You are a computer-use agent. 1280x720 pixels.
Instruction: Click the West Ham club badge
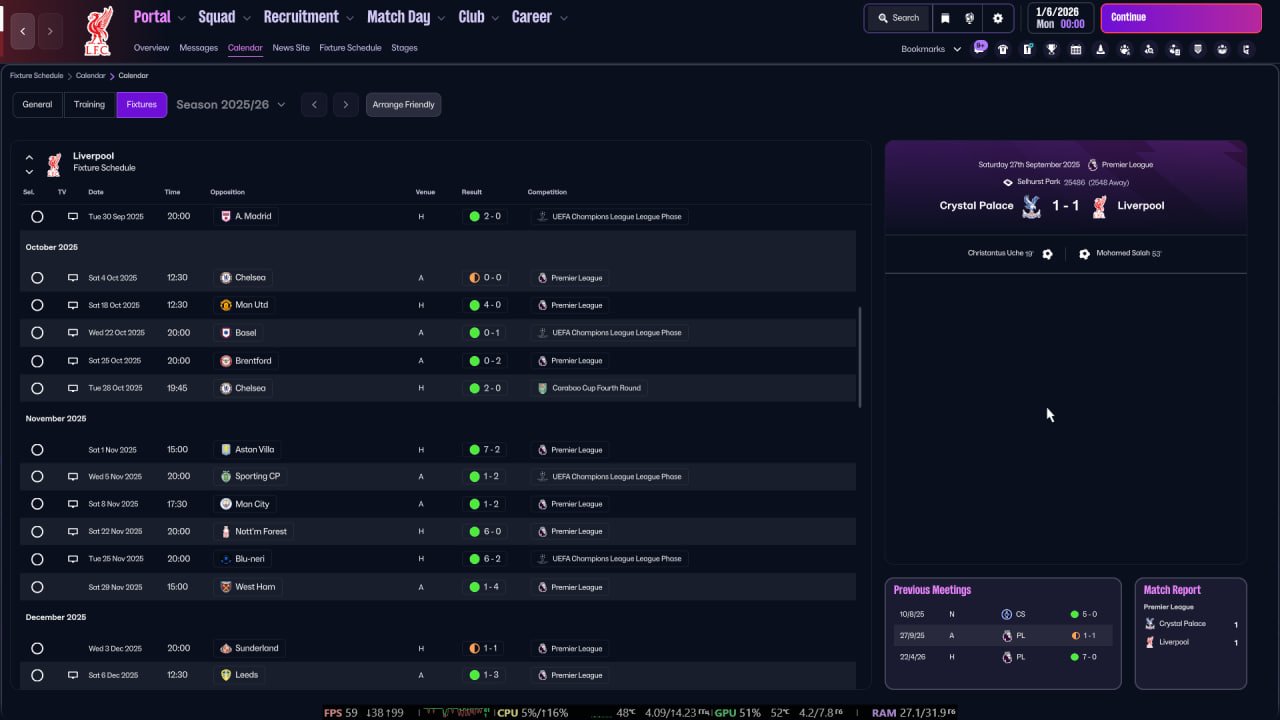pos(226,587)
